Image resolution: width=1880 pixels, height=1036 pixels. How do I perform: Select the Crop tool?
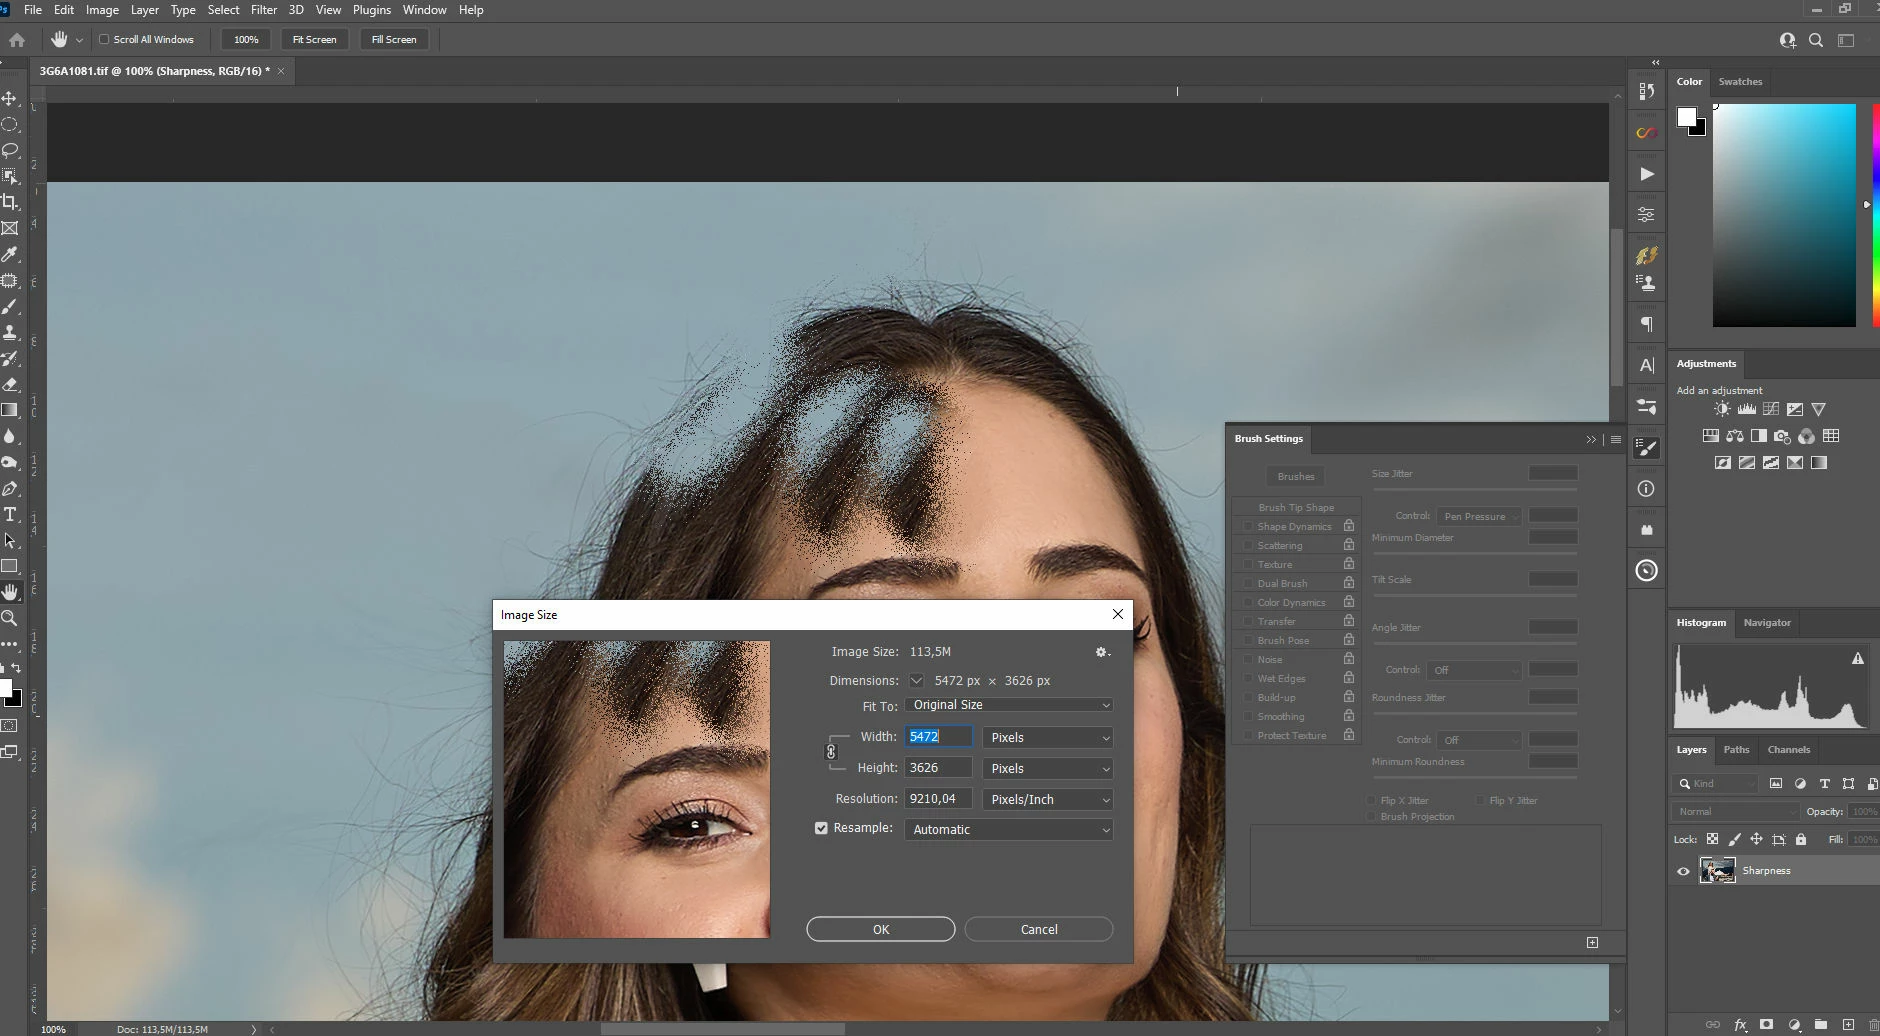(10, 202)
